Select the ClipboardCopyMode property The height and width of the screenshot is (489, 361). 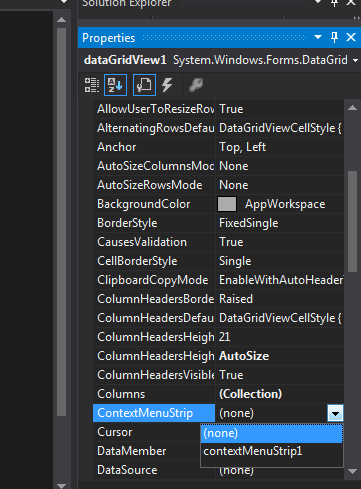tap(153, 280)
